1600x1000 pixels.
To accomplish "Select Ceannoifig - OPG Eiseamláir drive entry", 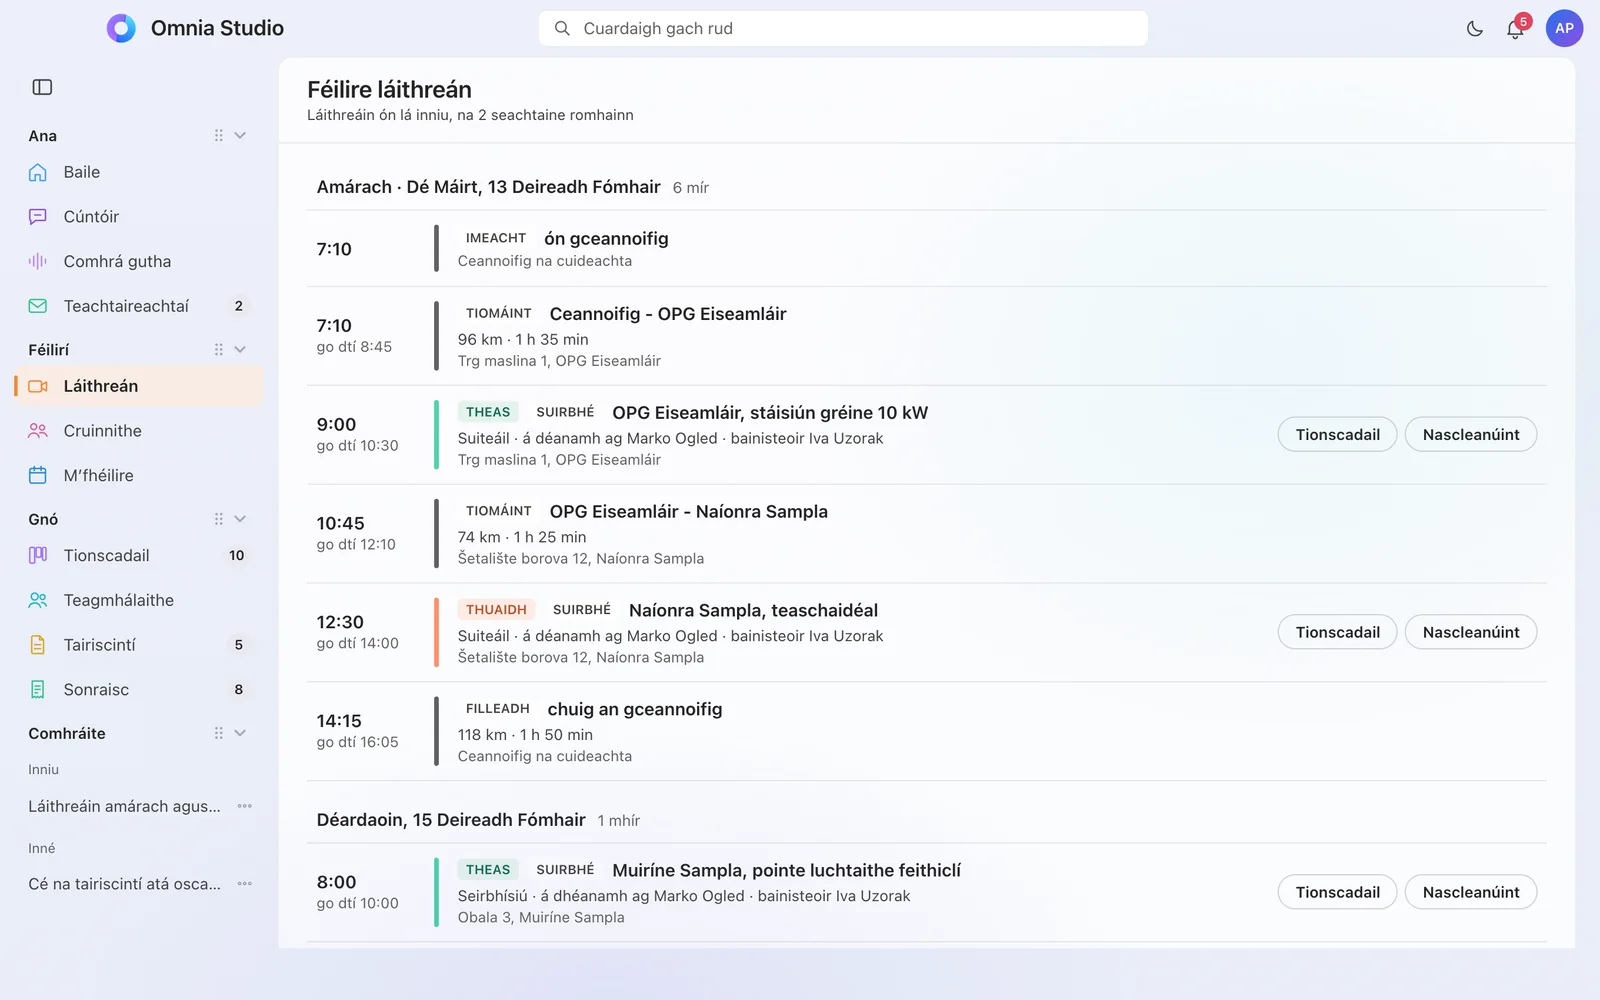I will tap(926, 336).
